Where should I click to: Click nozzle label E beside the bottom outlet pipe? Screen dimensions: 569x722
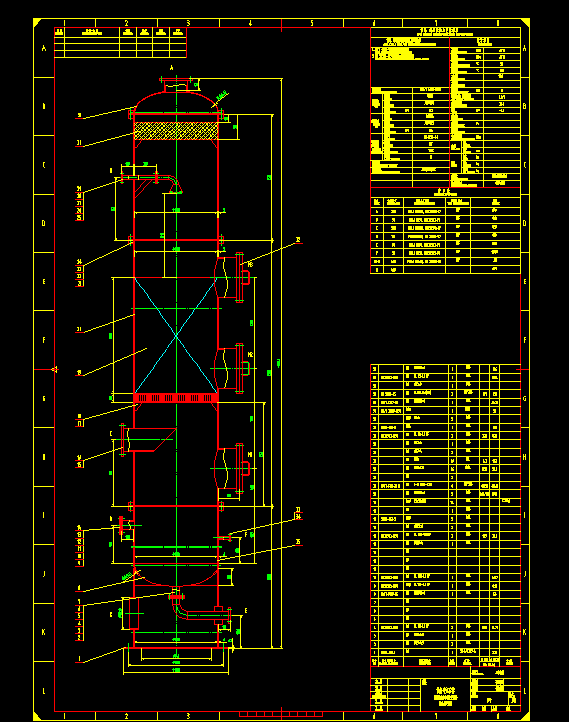click(246, 611)
